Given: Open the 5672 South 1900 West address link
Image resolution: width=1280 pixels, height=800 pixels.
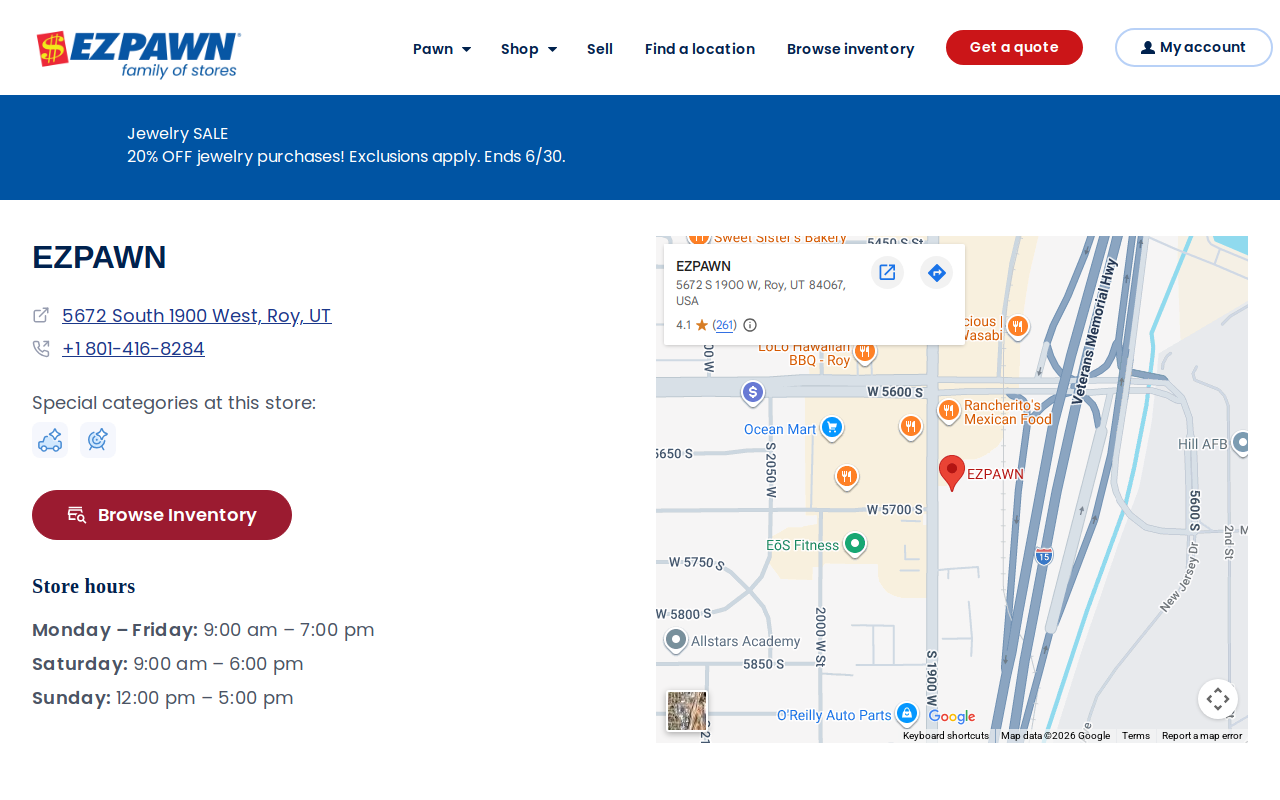Looking at the screenshot, I should point(197,316).
